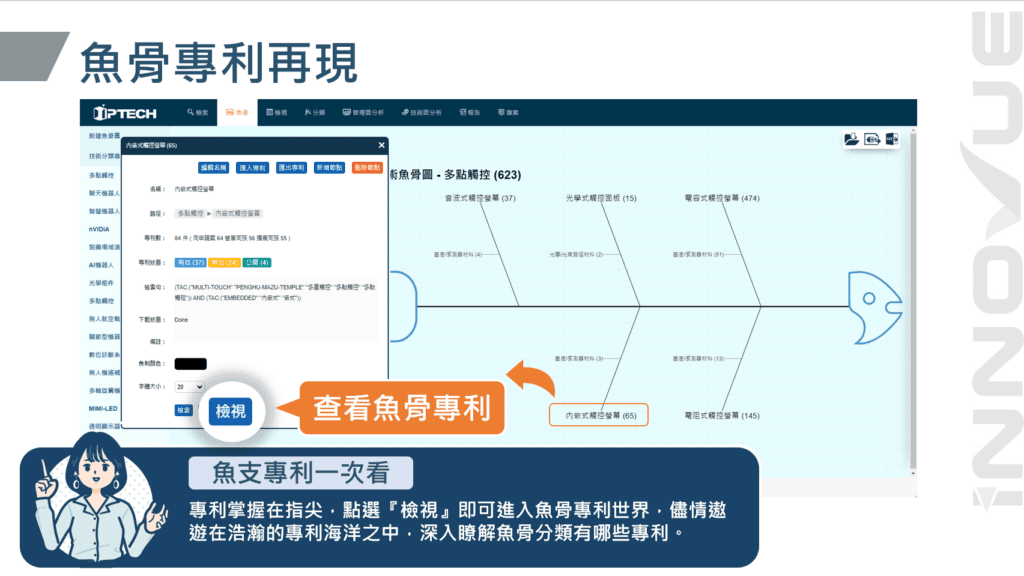Toggle the green 公開 (4) status filter
Image resolution: width=1024 pixels, height=576 pixels.
click(x=256, y=262)
